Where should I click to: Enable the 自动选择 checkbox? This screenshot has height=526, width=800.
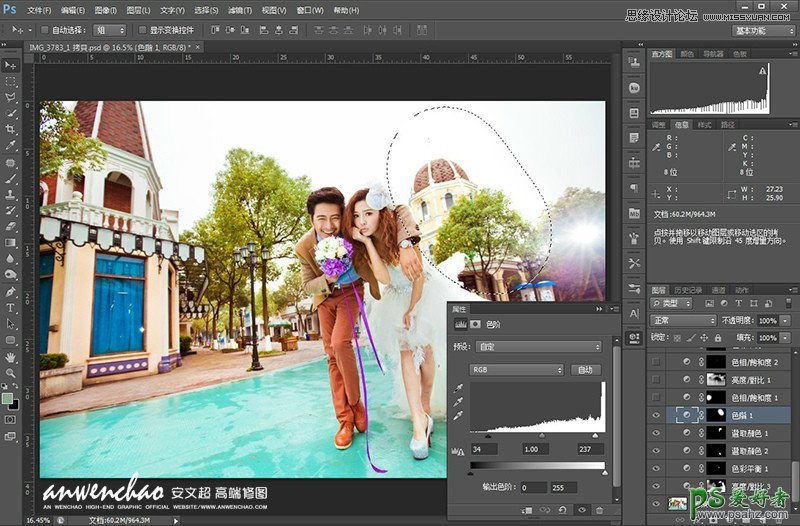[44, 30]
